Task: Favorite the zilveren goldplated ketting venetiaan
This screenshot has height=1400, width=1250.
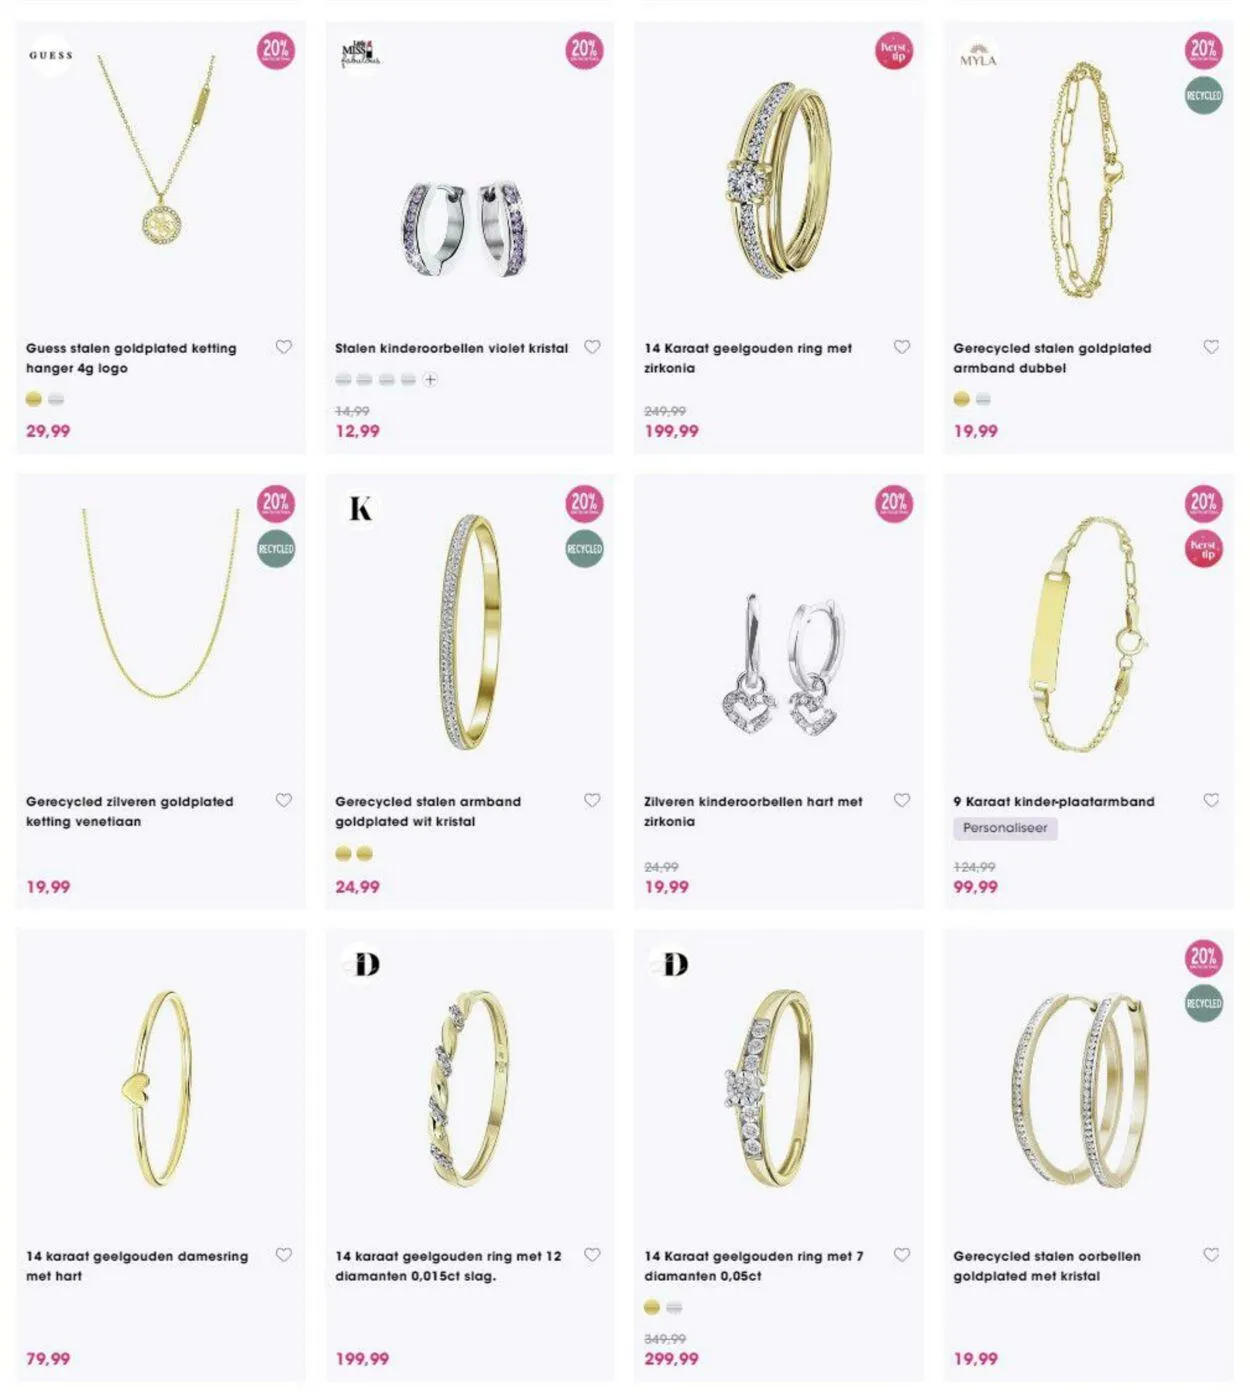Action: point(284,800)
